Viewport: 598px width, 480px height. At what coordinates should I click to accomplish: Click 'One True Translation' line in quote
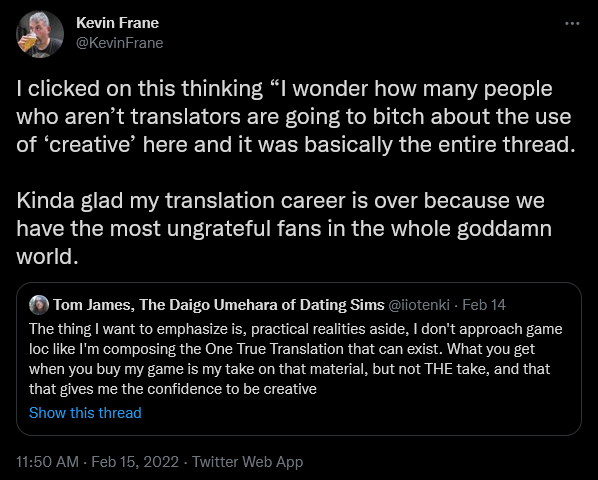coord(282,349)
